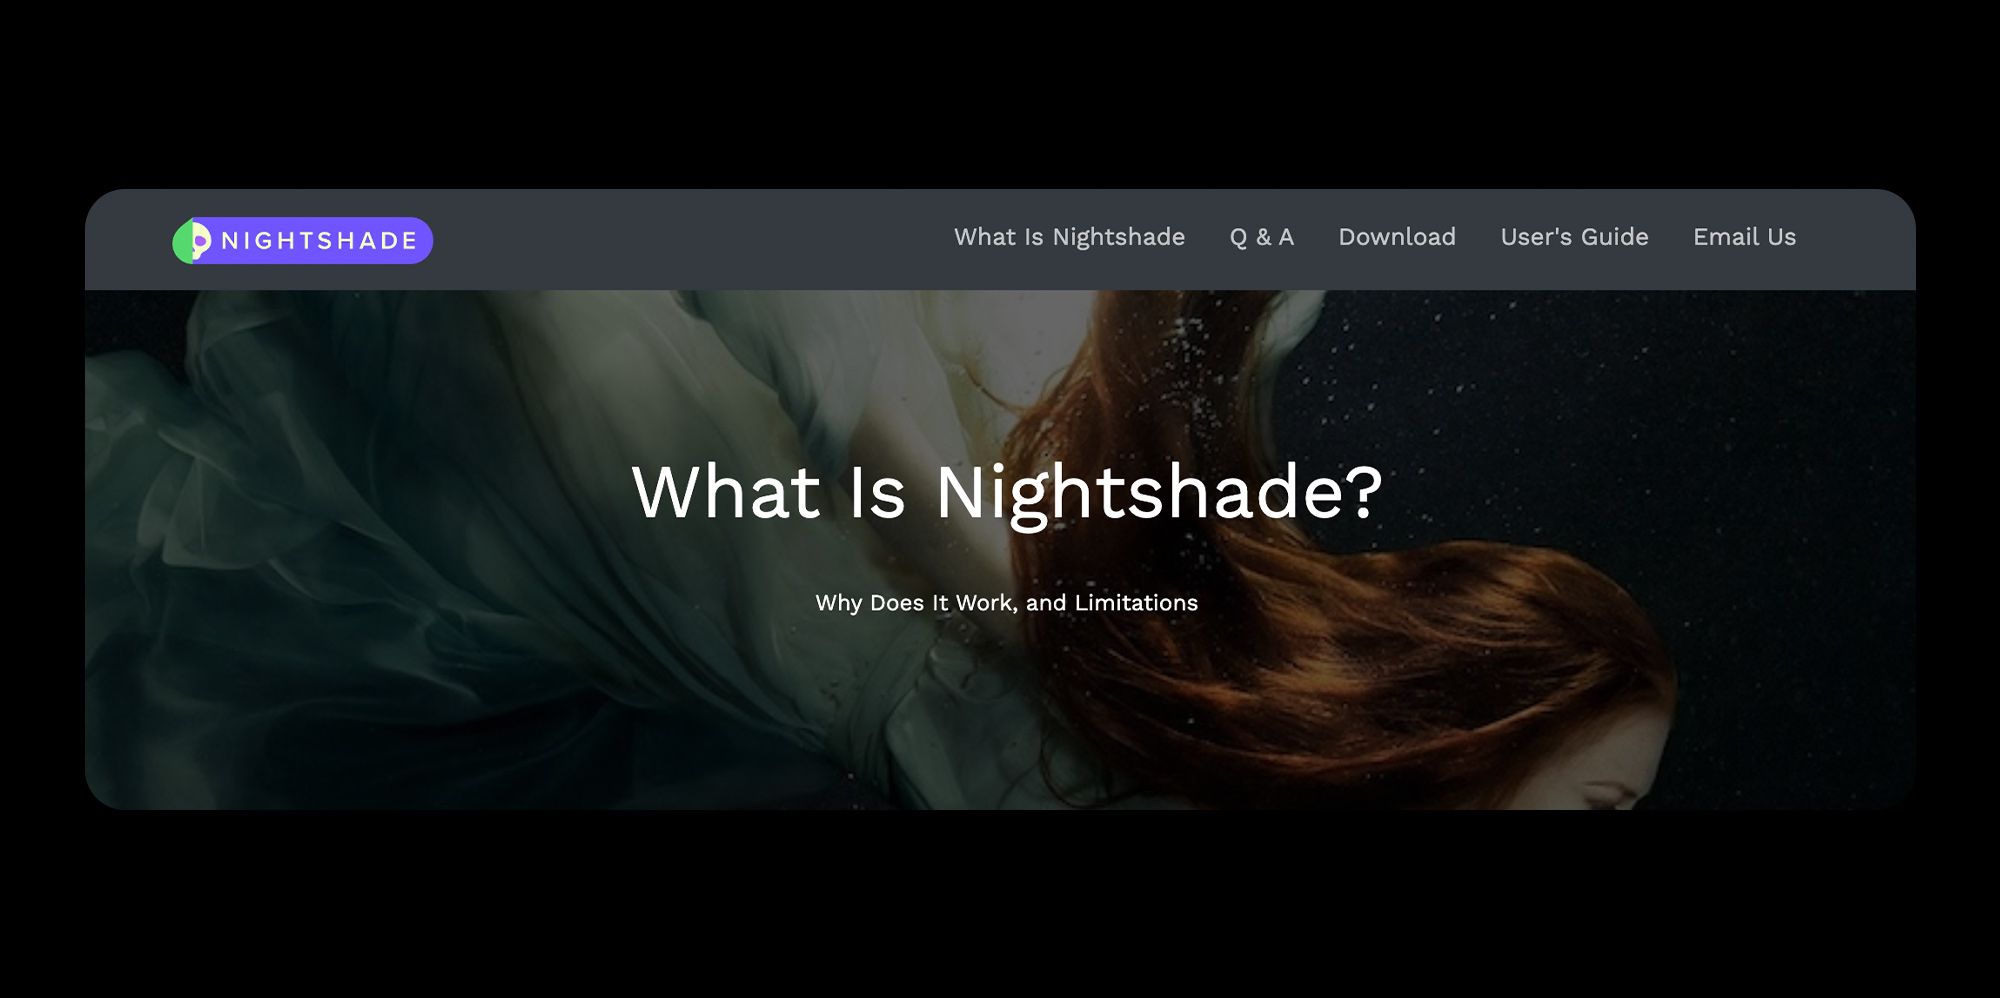Click the Nightshade logo icon

click(191, 240)
